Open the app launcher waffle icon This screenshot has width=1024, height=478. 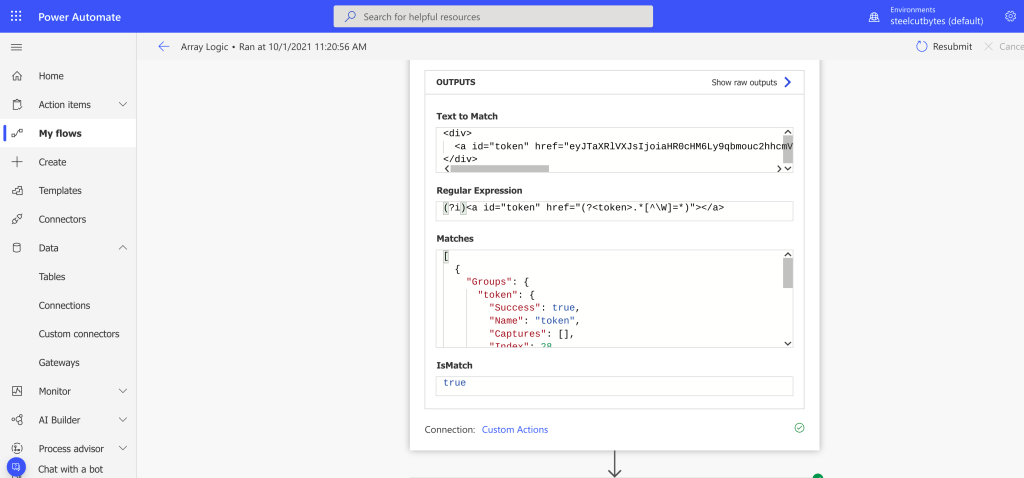click(16, 16)
